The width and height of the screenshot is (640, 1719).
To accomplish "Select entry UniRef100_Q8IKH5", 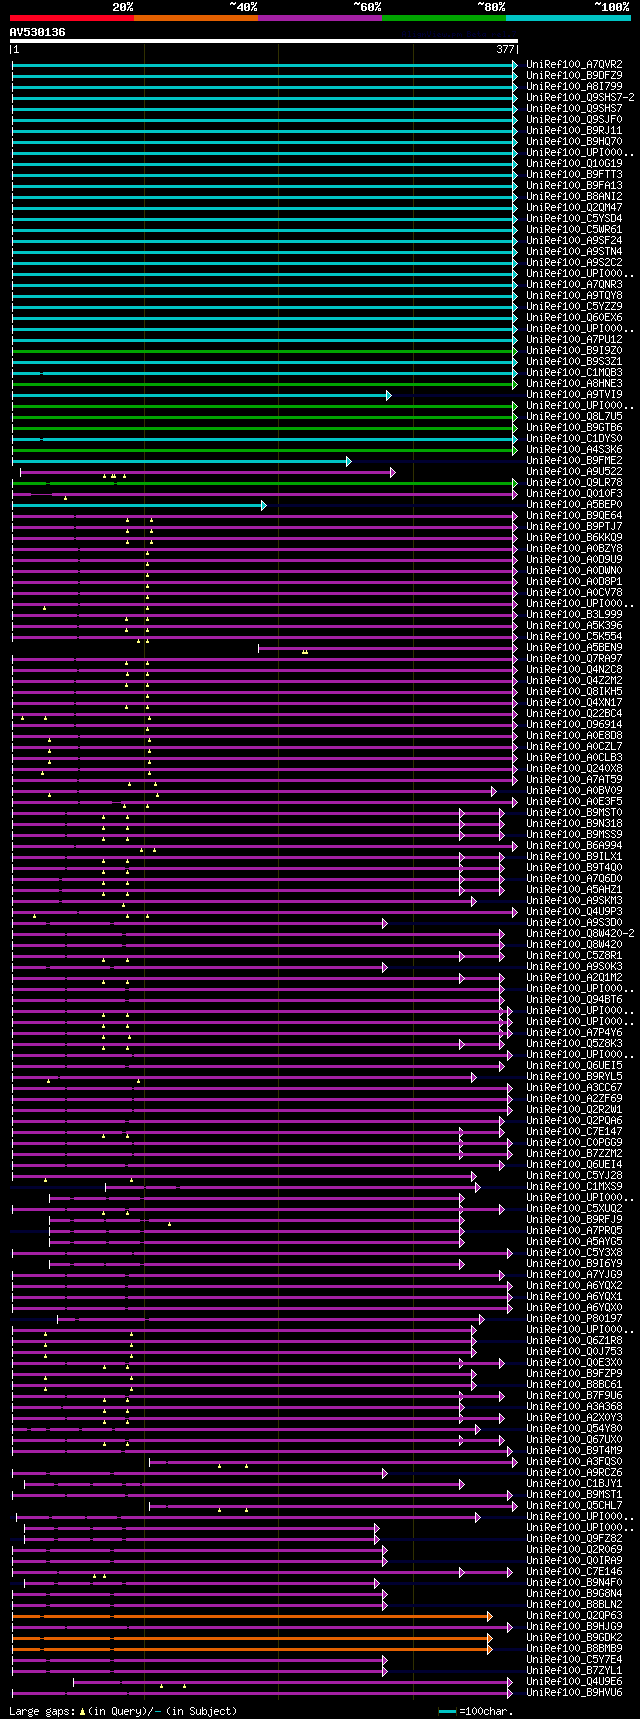I will [574, 691].
